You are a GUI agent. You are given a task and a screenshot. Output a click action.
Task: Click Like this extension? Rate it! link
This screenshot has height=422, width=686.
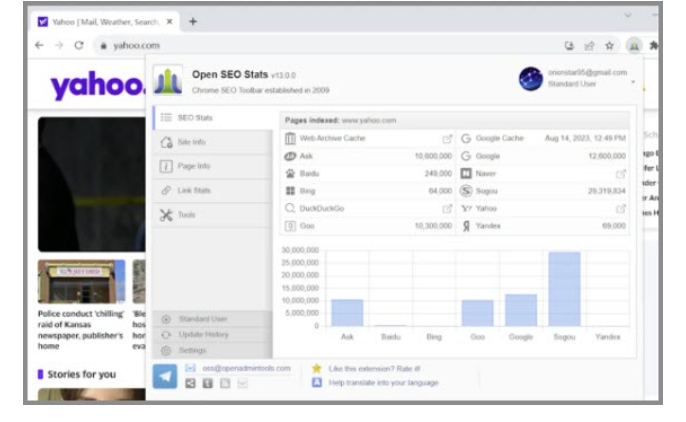(374, 369)
